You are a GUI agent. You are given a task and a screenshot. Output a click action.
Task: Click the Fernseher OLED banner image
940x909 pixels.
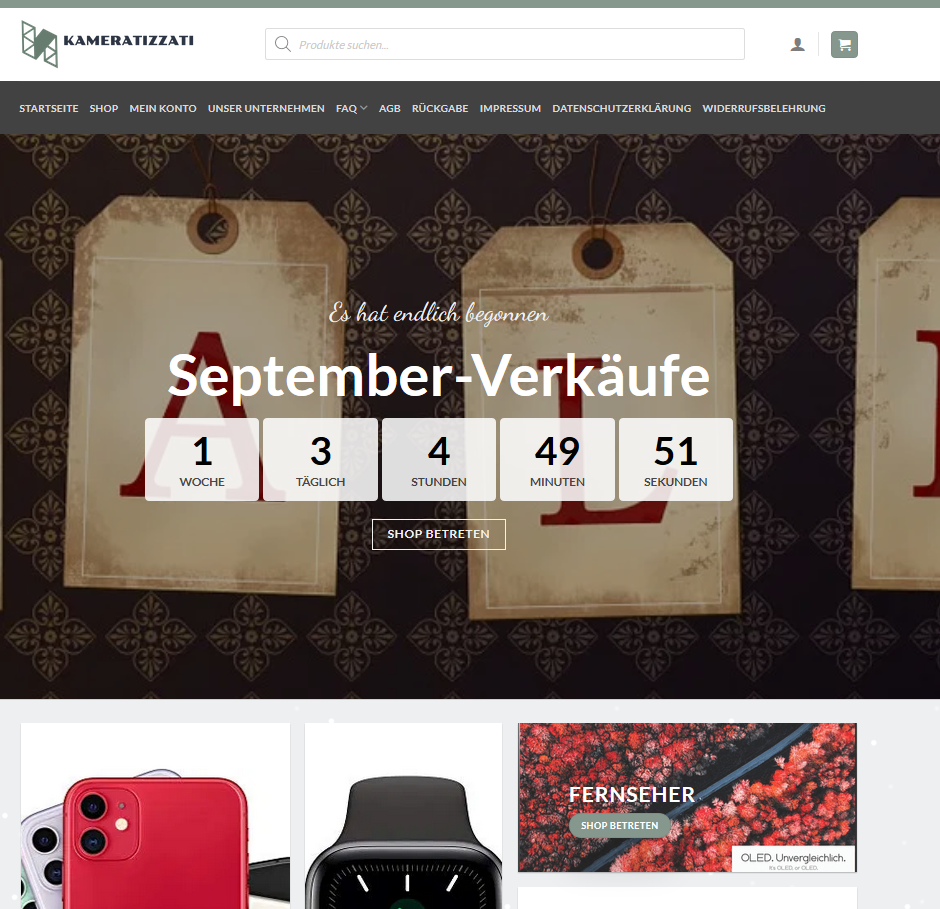pyautogui.click(x=687, y=797)
